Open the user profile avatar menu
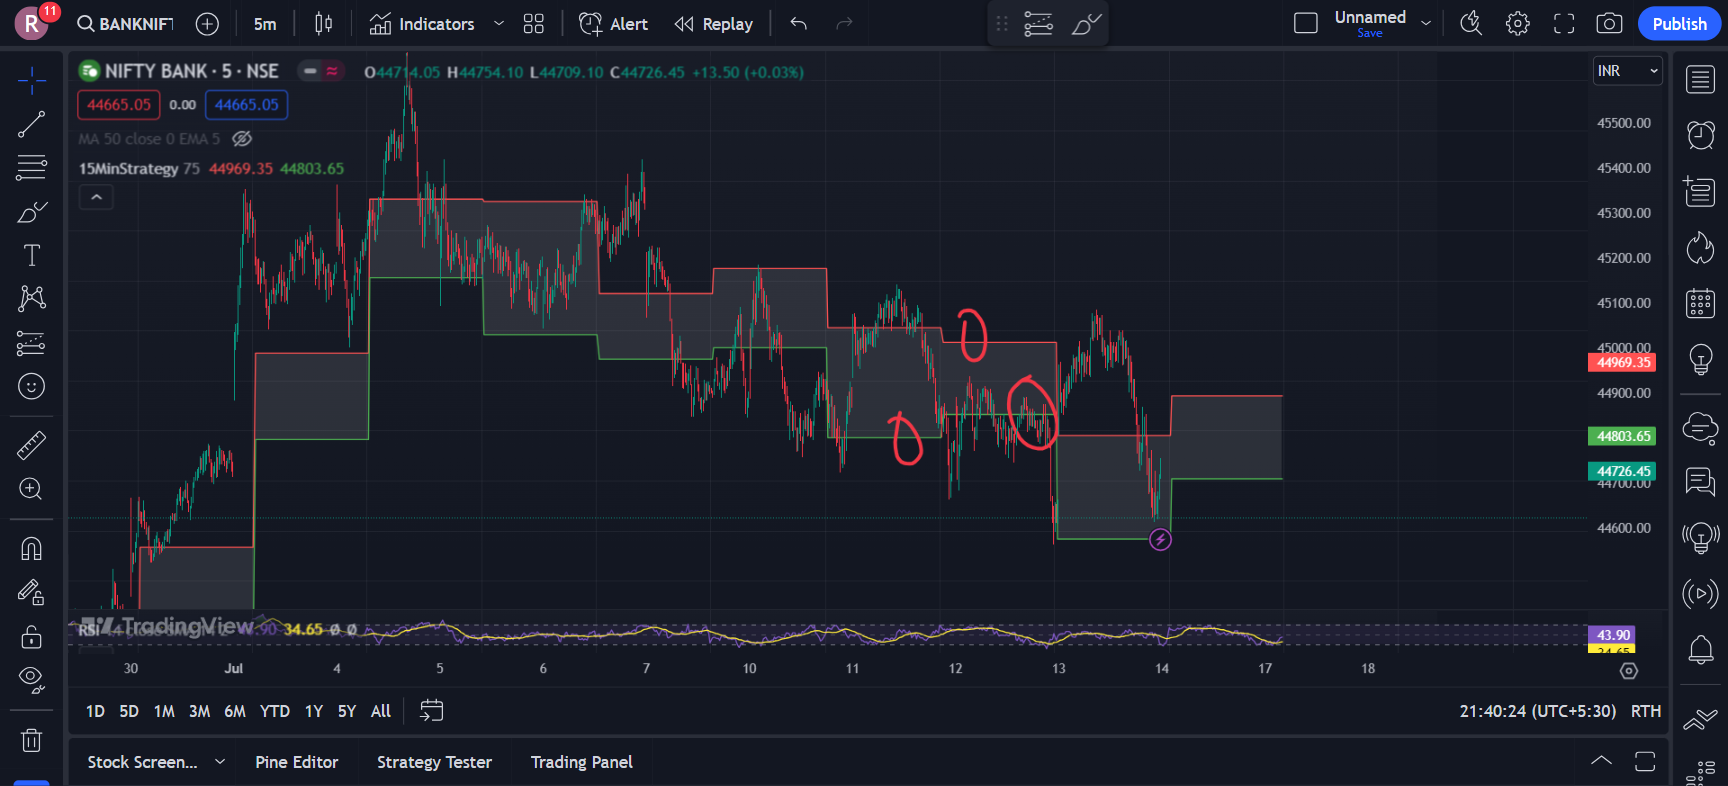 point(32,24)
